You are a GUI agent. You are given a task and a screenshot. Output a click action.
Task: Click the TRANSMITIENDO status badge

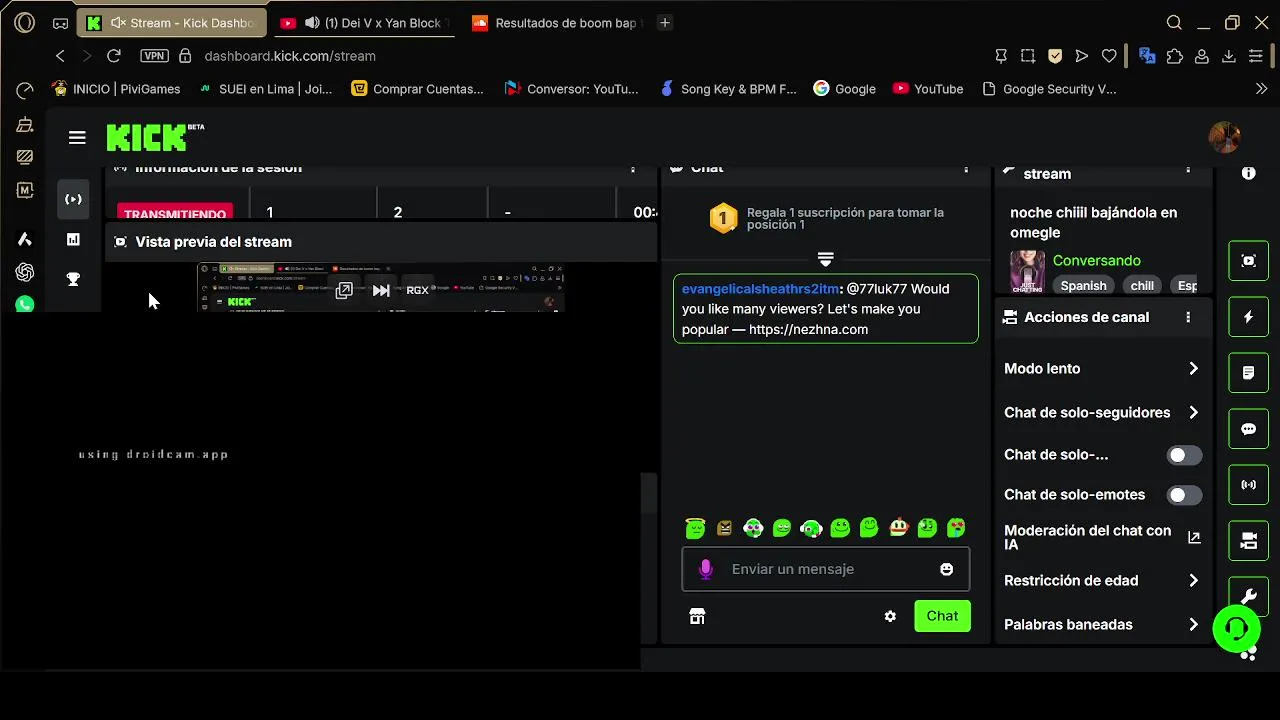pos(175,212)
